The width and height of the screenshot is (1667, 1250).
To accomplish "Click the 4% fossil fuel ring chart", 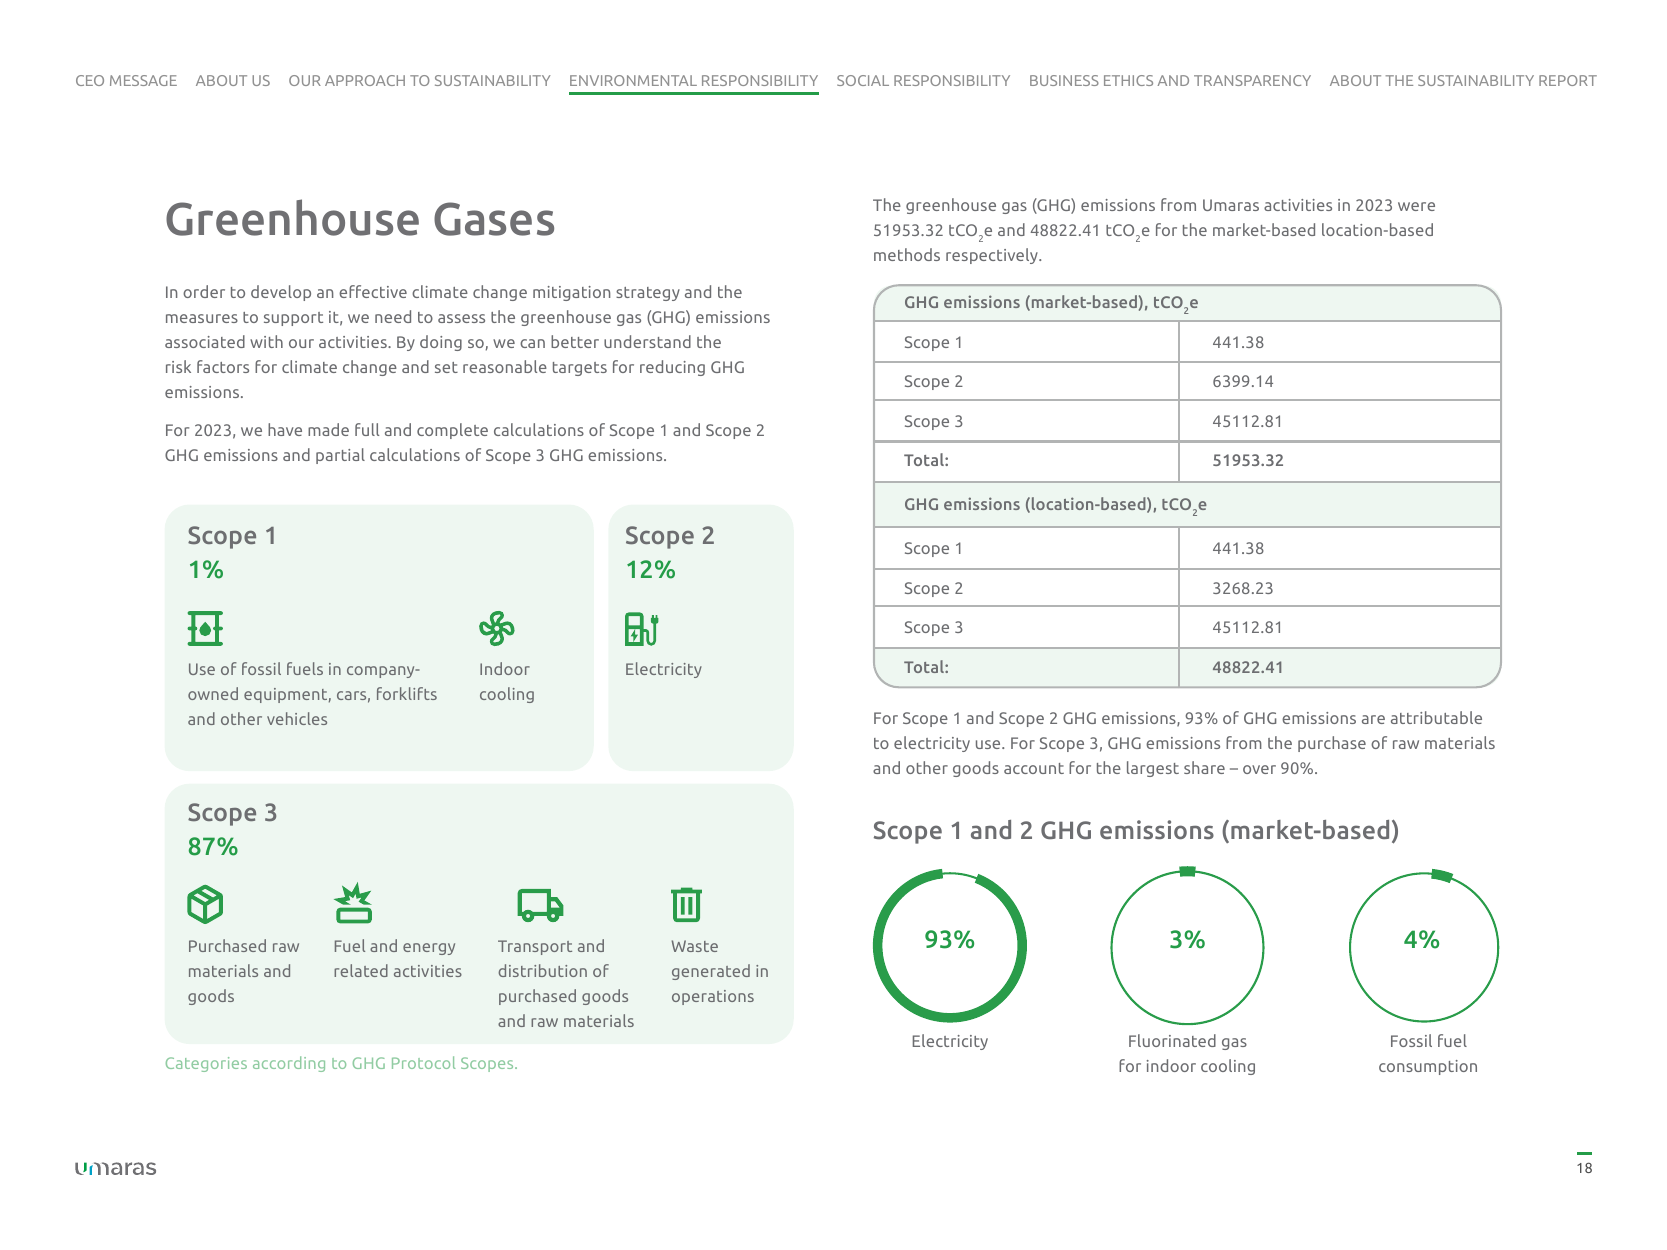I will 1424,946.
